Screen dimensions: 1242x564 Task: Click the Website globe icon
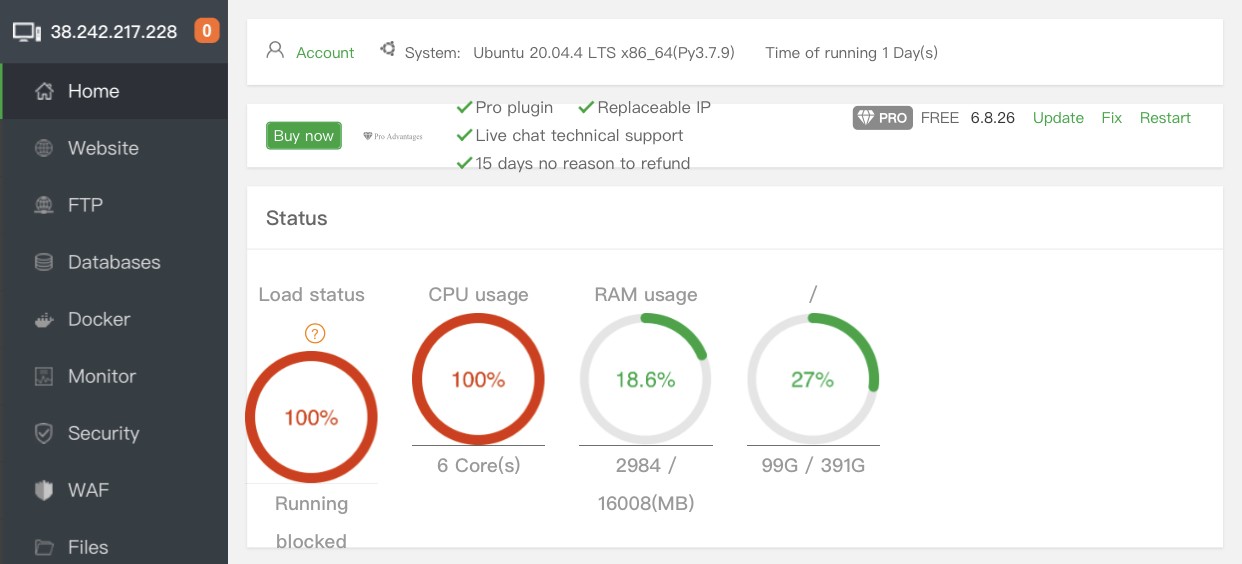[x=44, y=149]
